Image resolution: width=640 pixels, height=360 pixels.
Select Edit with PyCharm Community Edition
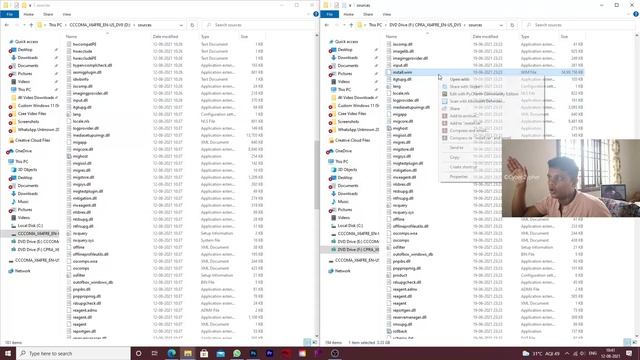(484, 94)
